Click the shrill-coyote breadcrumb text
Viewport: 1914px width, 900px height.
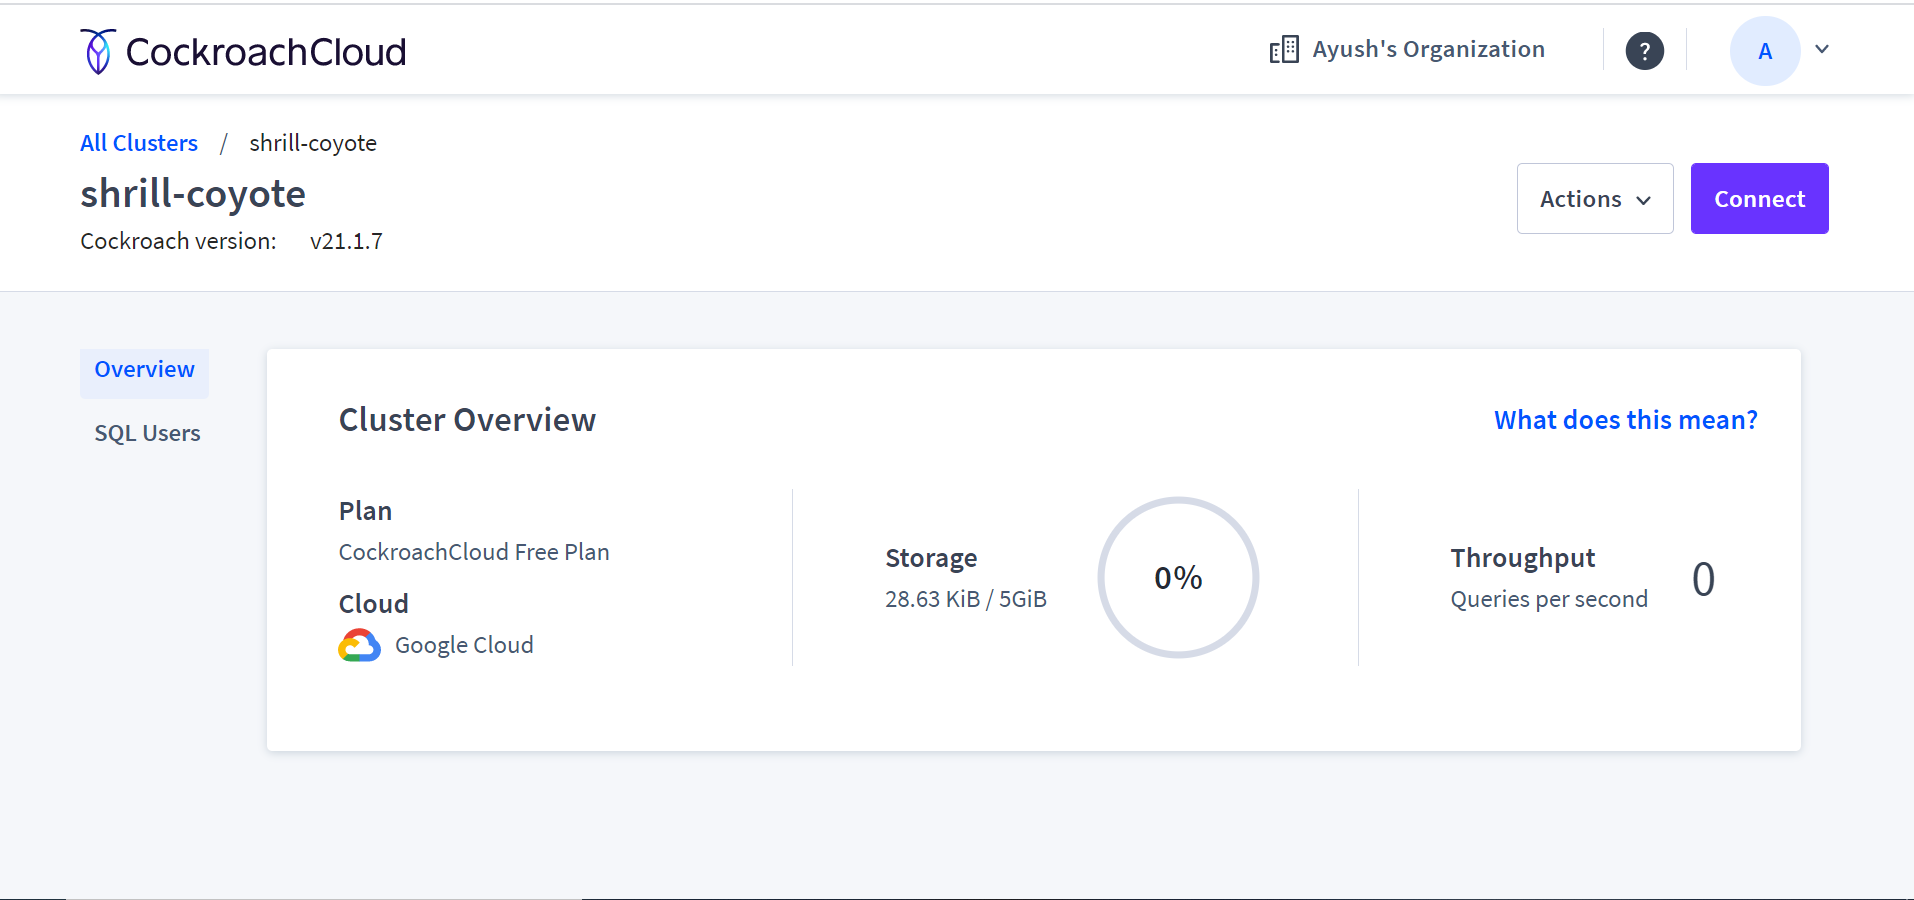[313, 143]
